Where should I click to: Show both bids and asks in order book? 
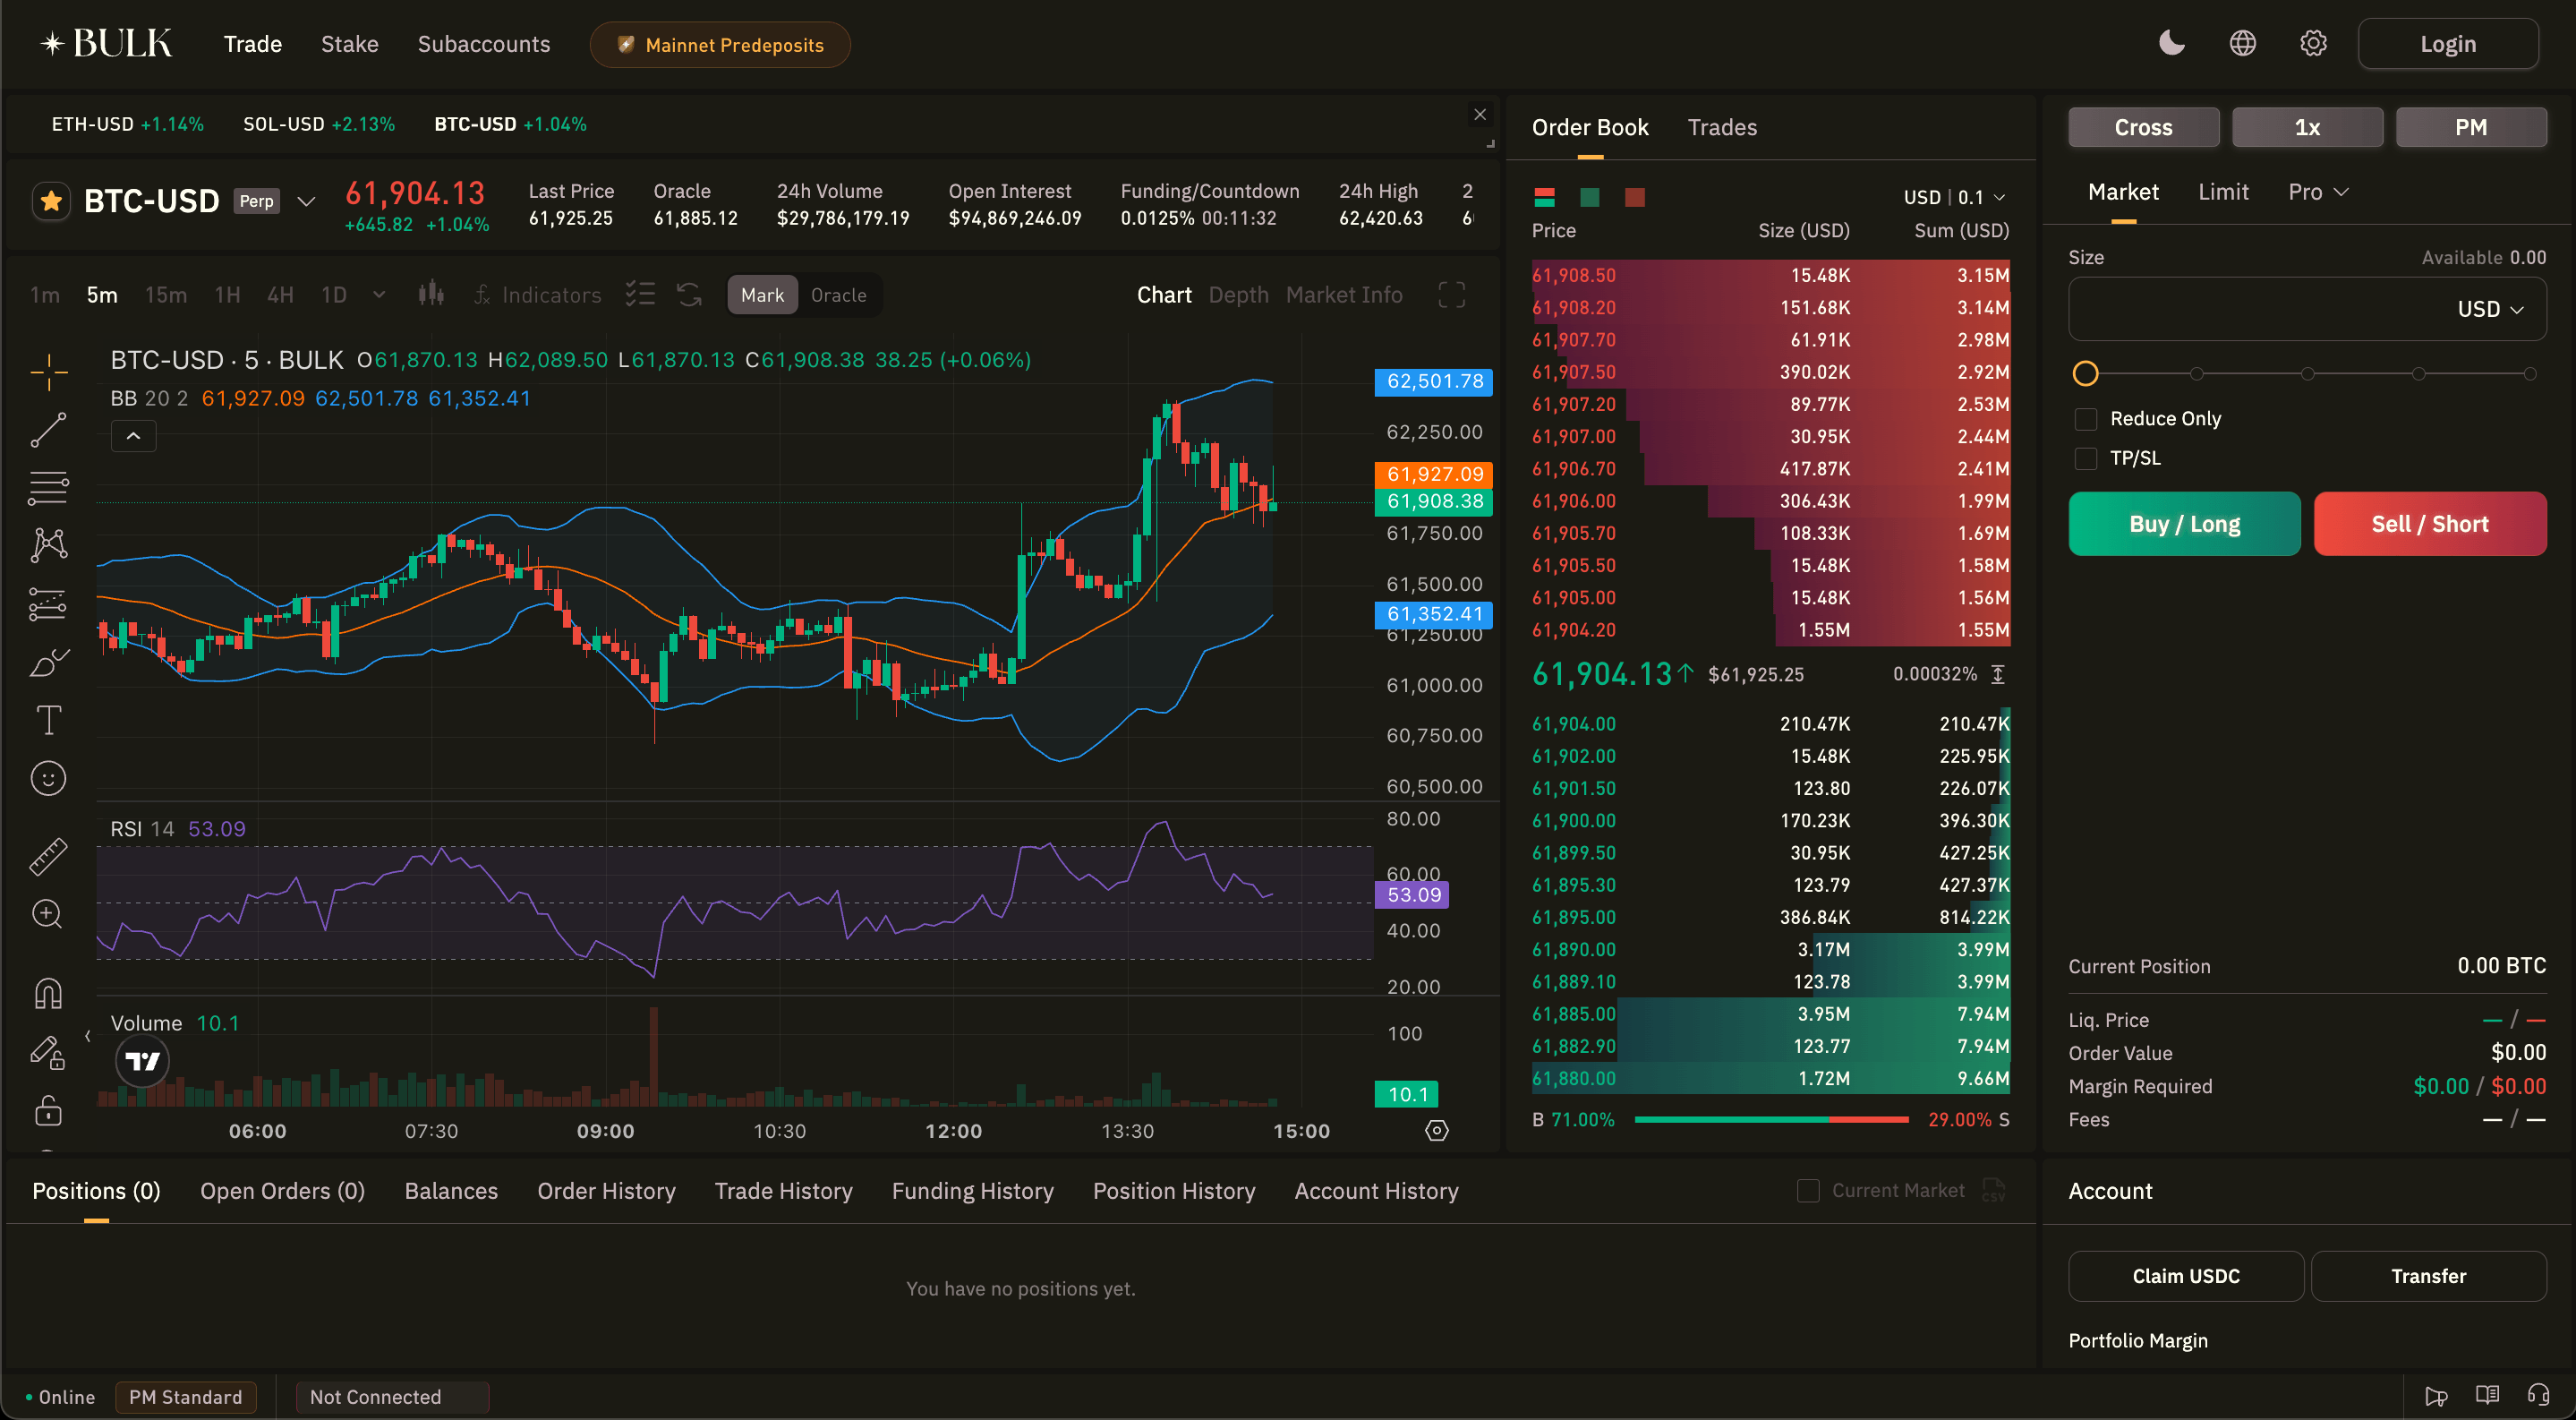pos(1544,197)
